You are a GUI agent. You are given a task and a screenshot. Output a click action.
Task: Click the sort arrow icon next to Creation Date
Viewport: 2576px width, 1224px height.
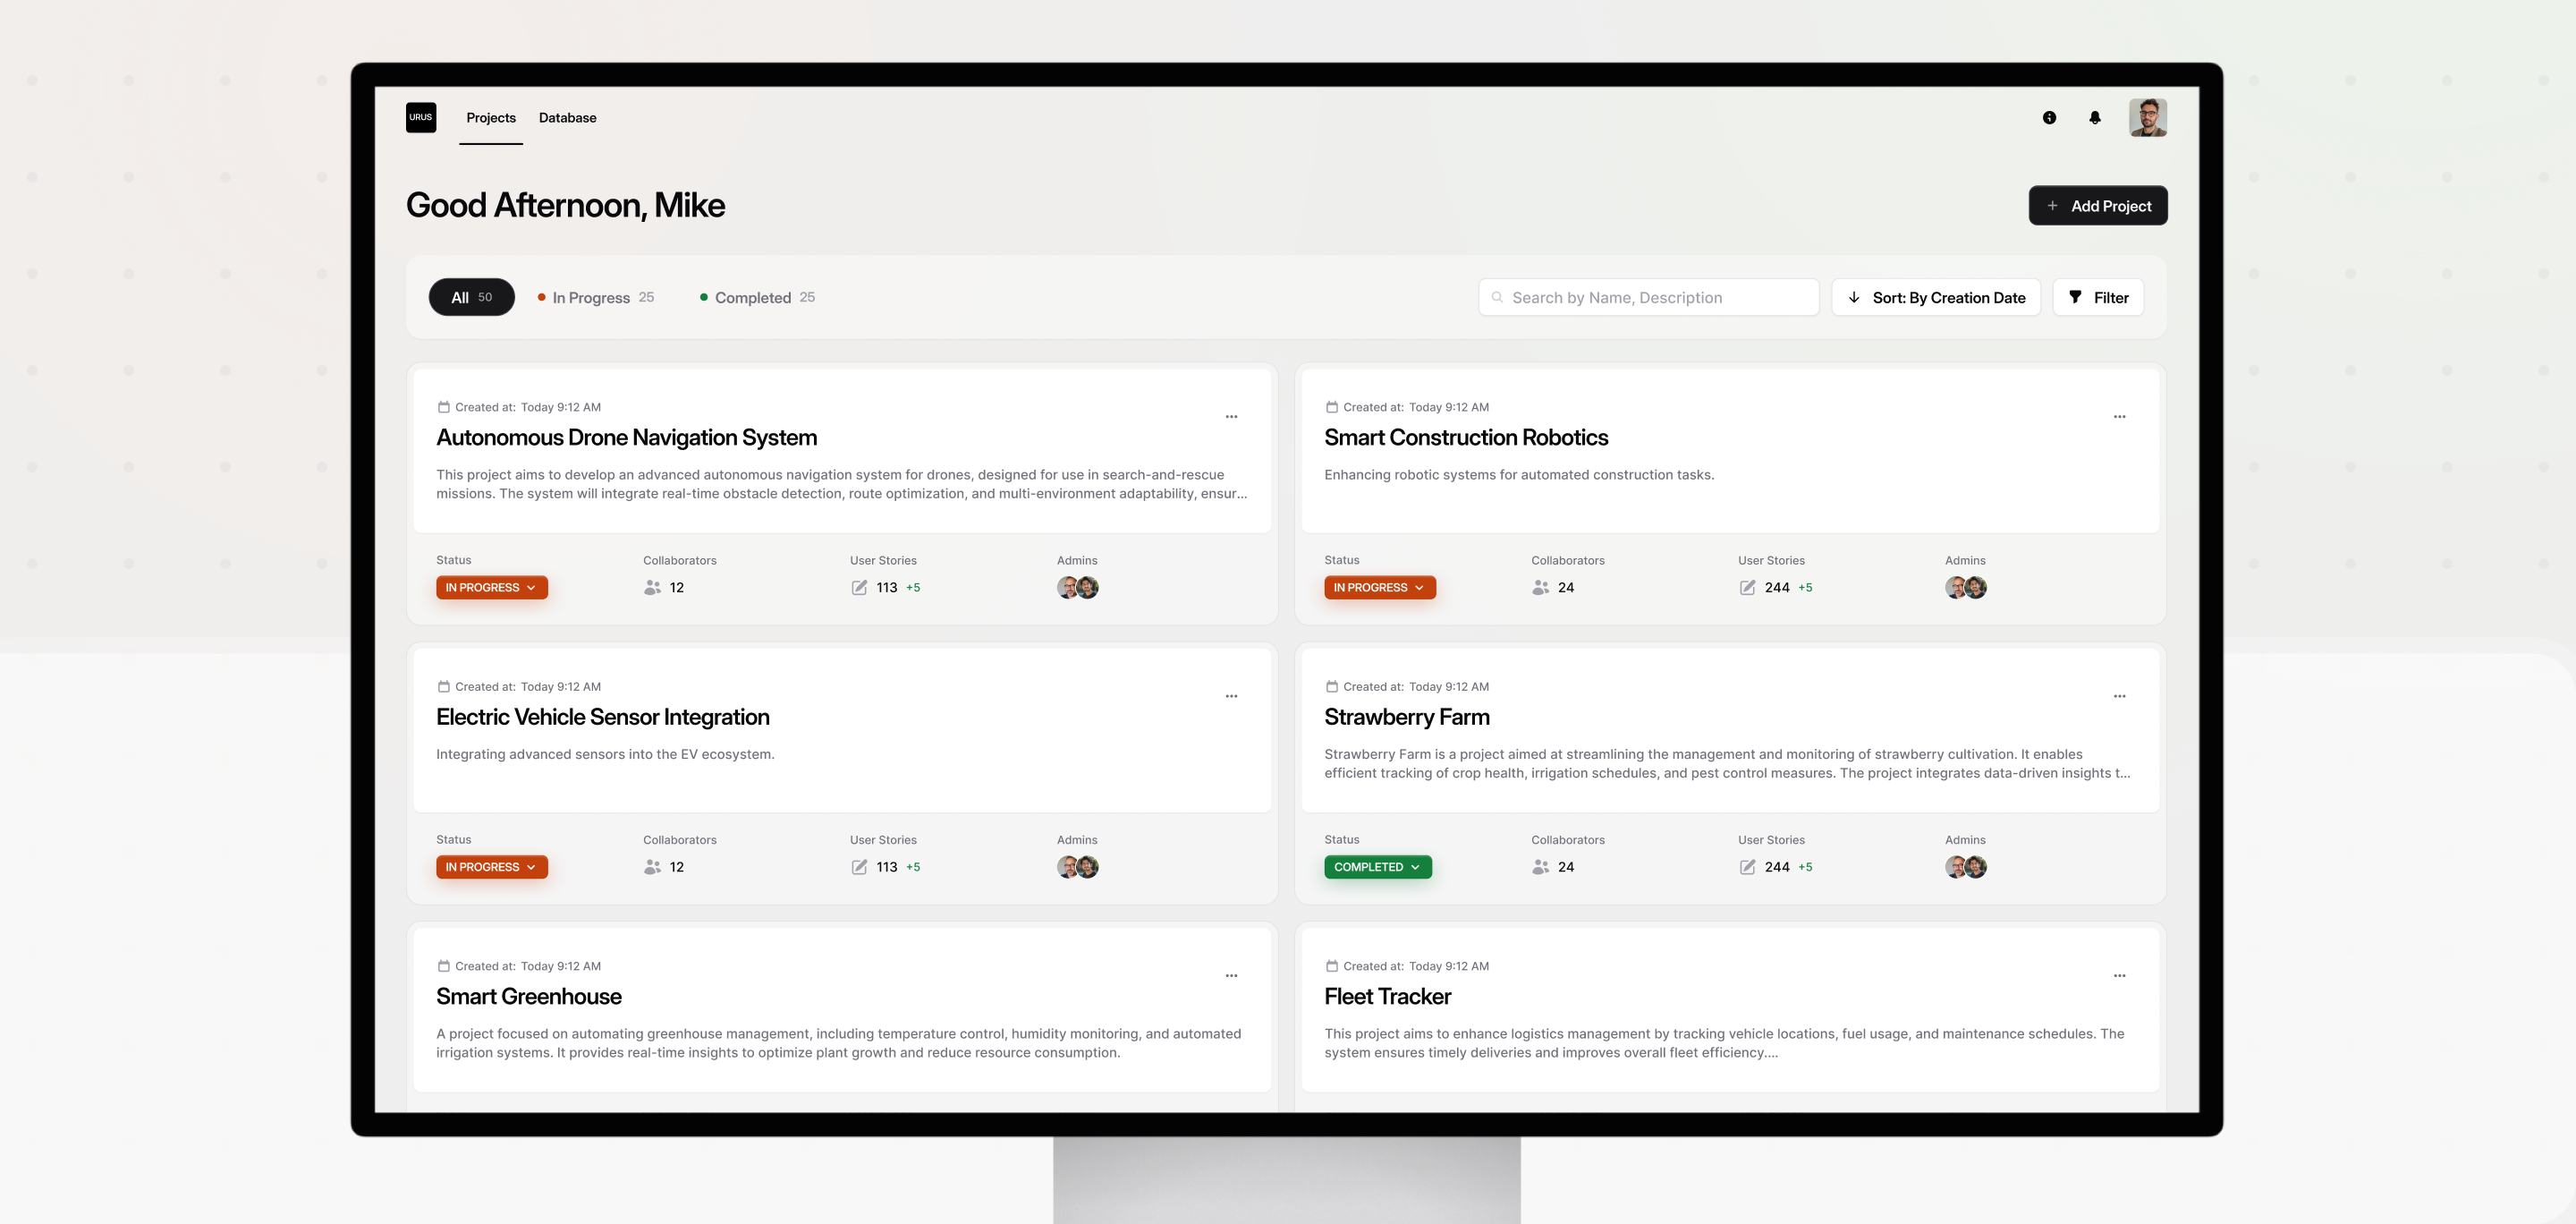click(1855, 297)
